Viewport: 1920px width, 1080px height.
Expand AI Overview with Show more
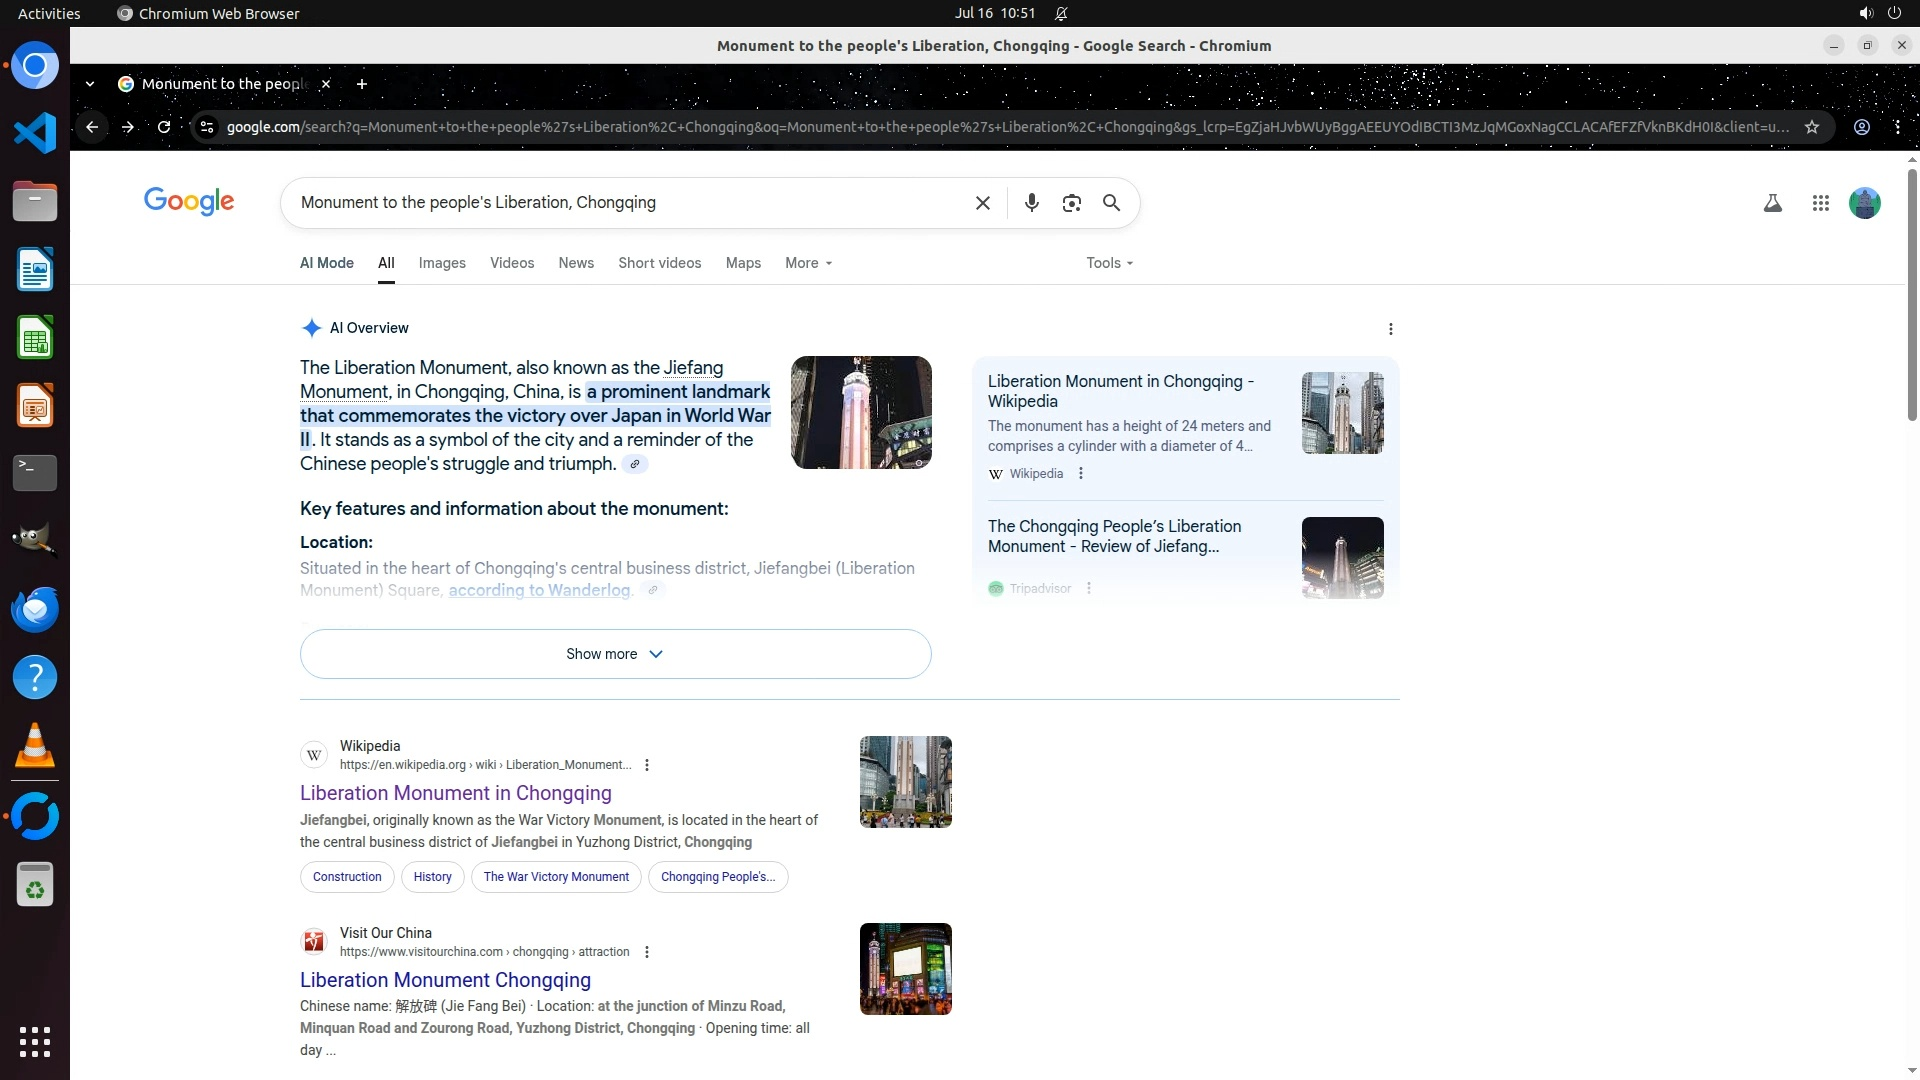click(x=615, y=654)
